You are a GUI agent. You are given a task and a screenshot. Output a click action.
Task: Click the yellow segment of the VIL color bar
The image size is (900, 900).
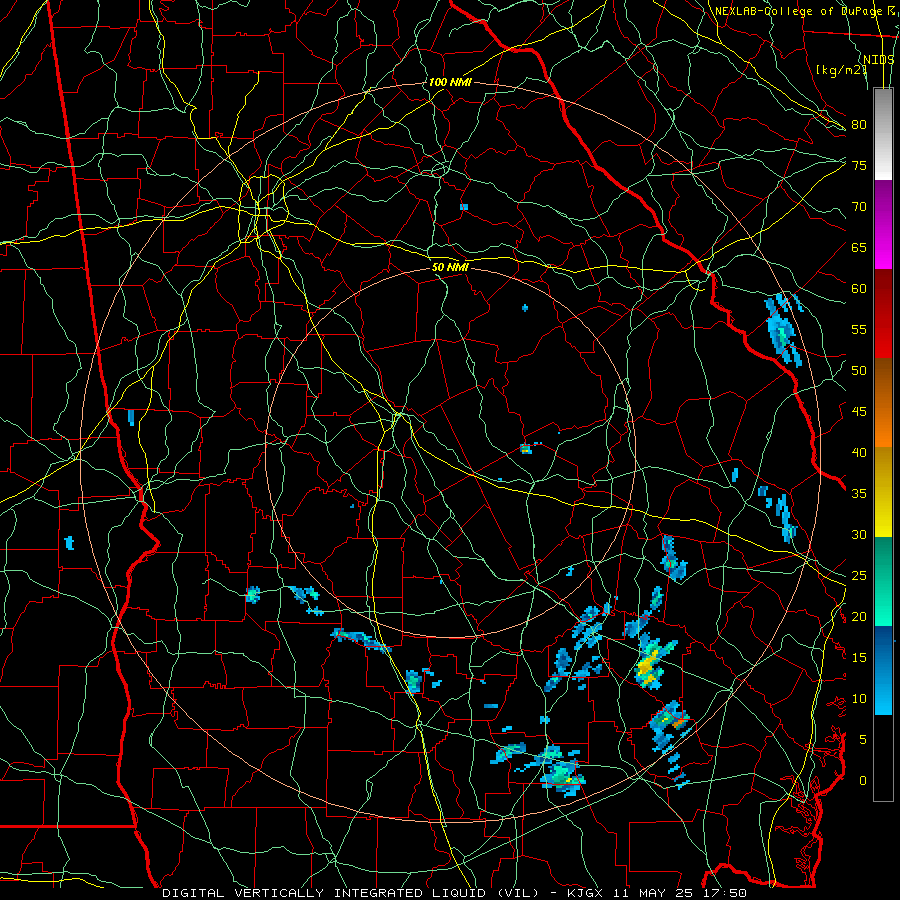[883, 492]
